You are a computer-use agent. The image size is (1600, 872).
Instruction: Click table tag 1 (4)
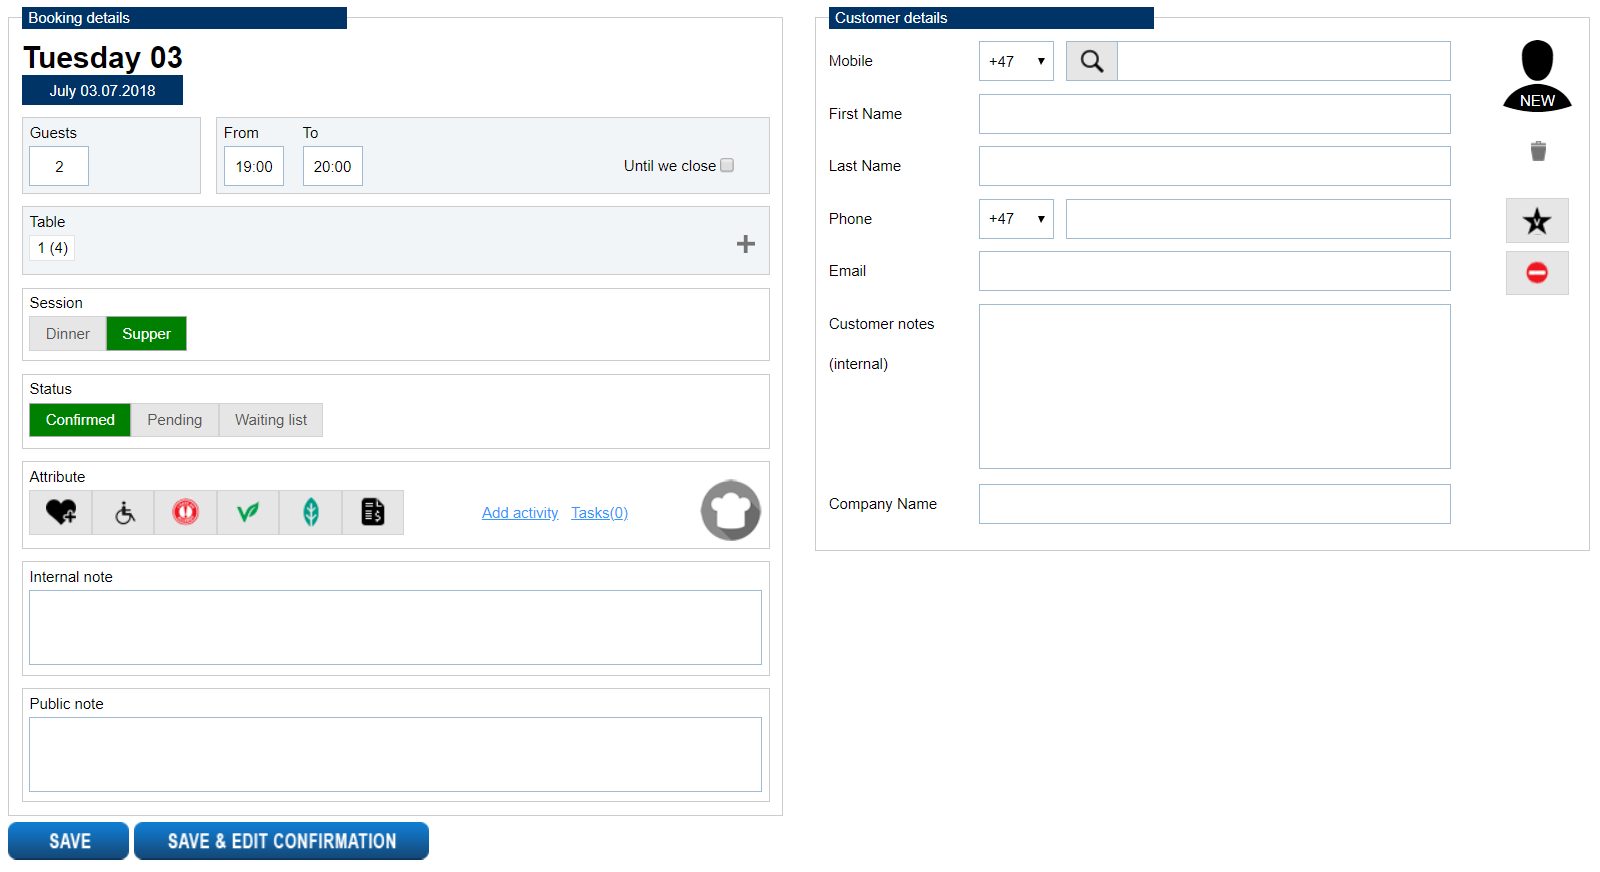click(x=53, y=248)
